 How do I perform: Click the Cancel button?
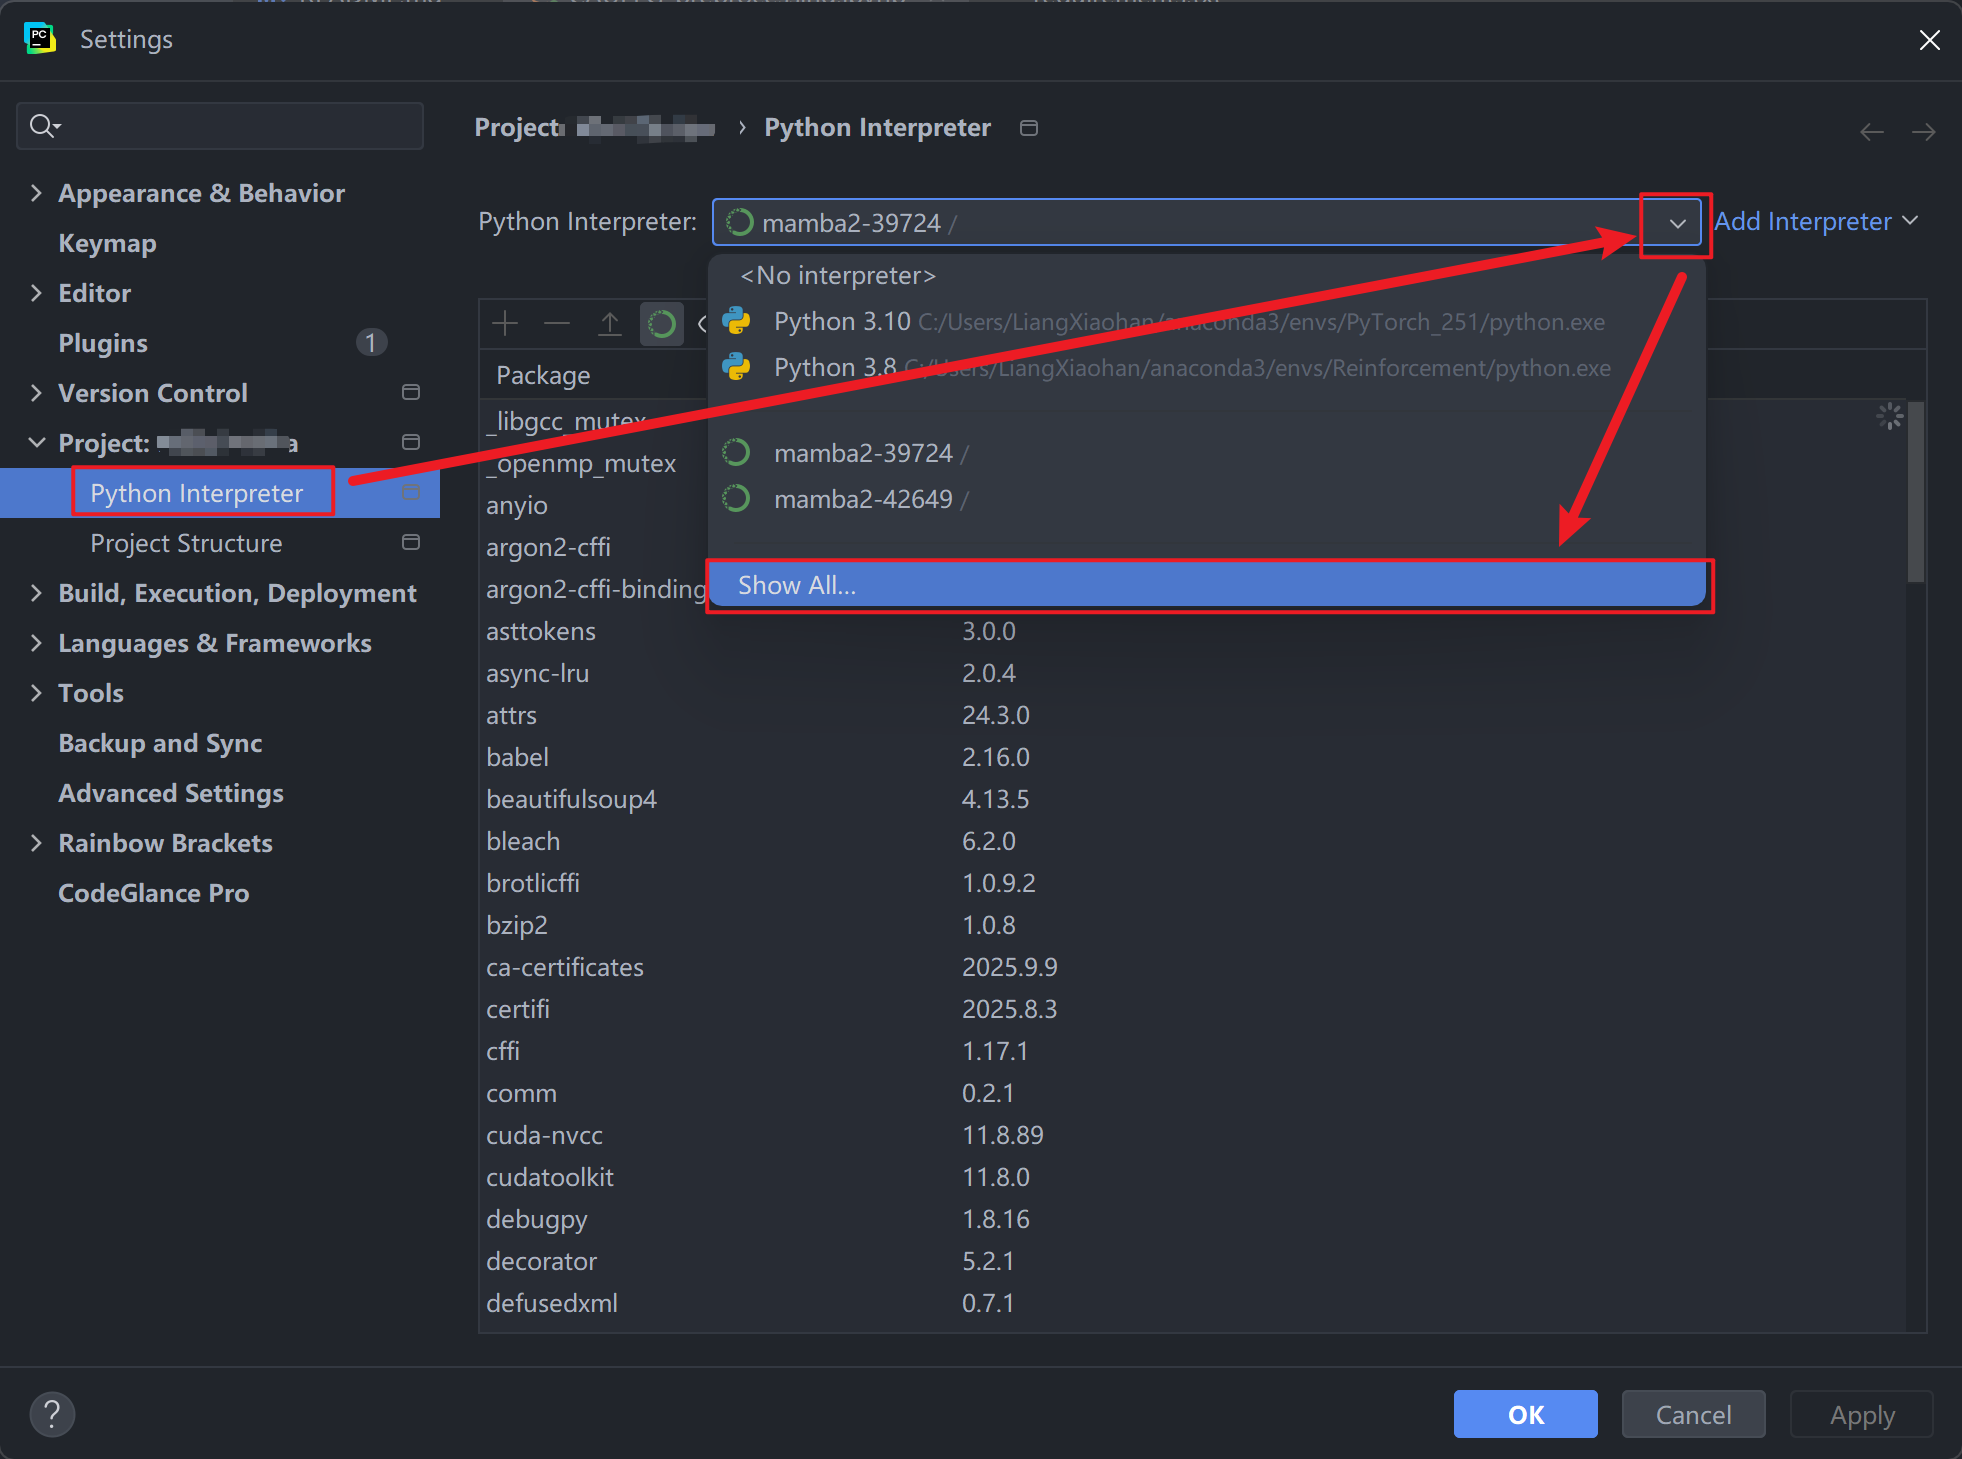(x=1693, y=1414)
